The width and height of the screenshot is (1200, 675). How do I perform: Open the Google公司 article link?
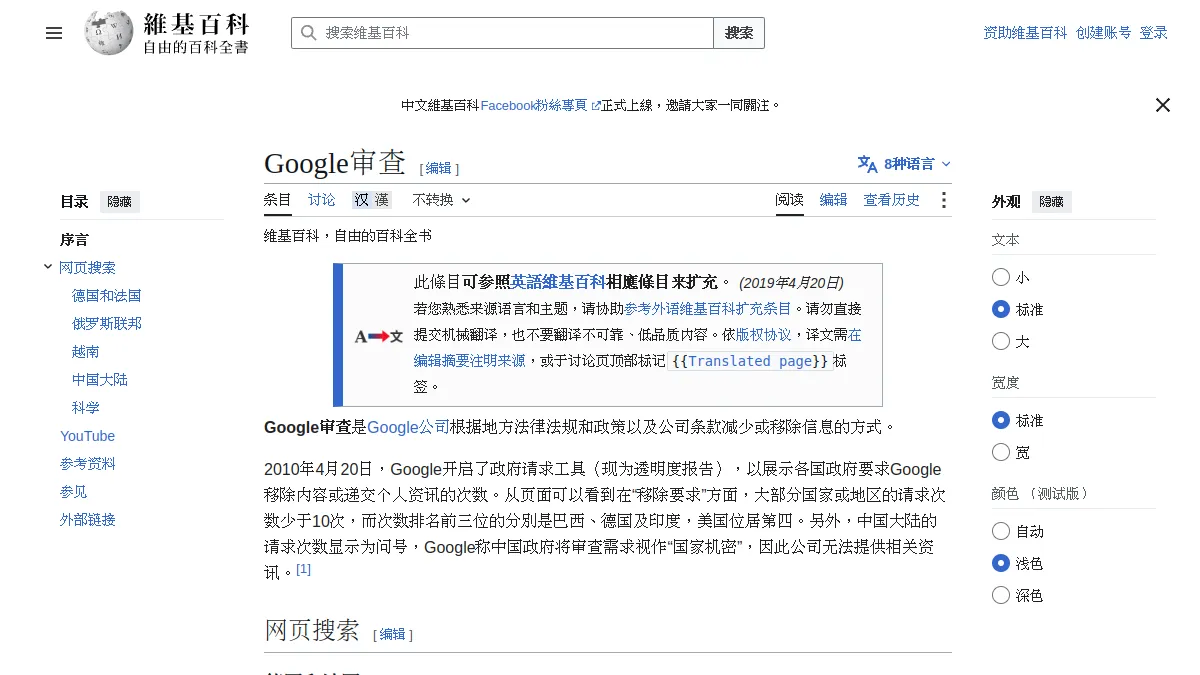click(x=408, y=427)
